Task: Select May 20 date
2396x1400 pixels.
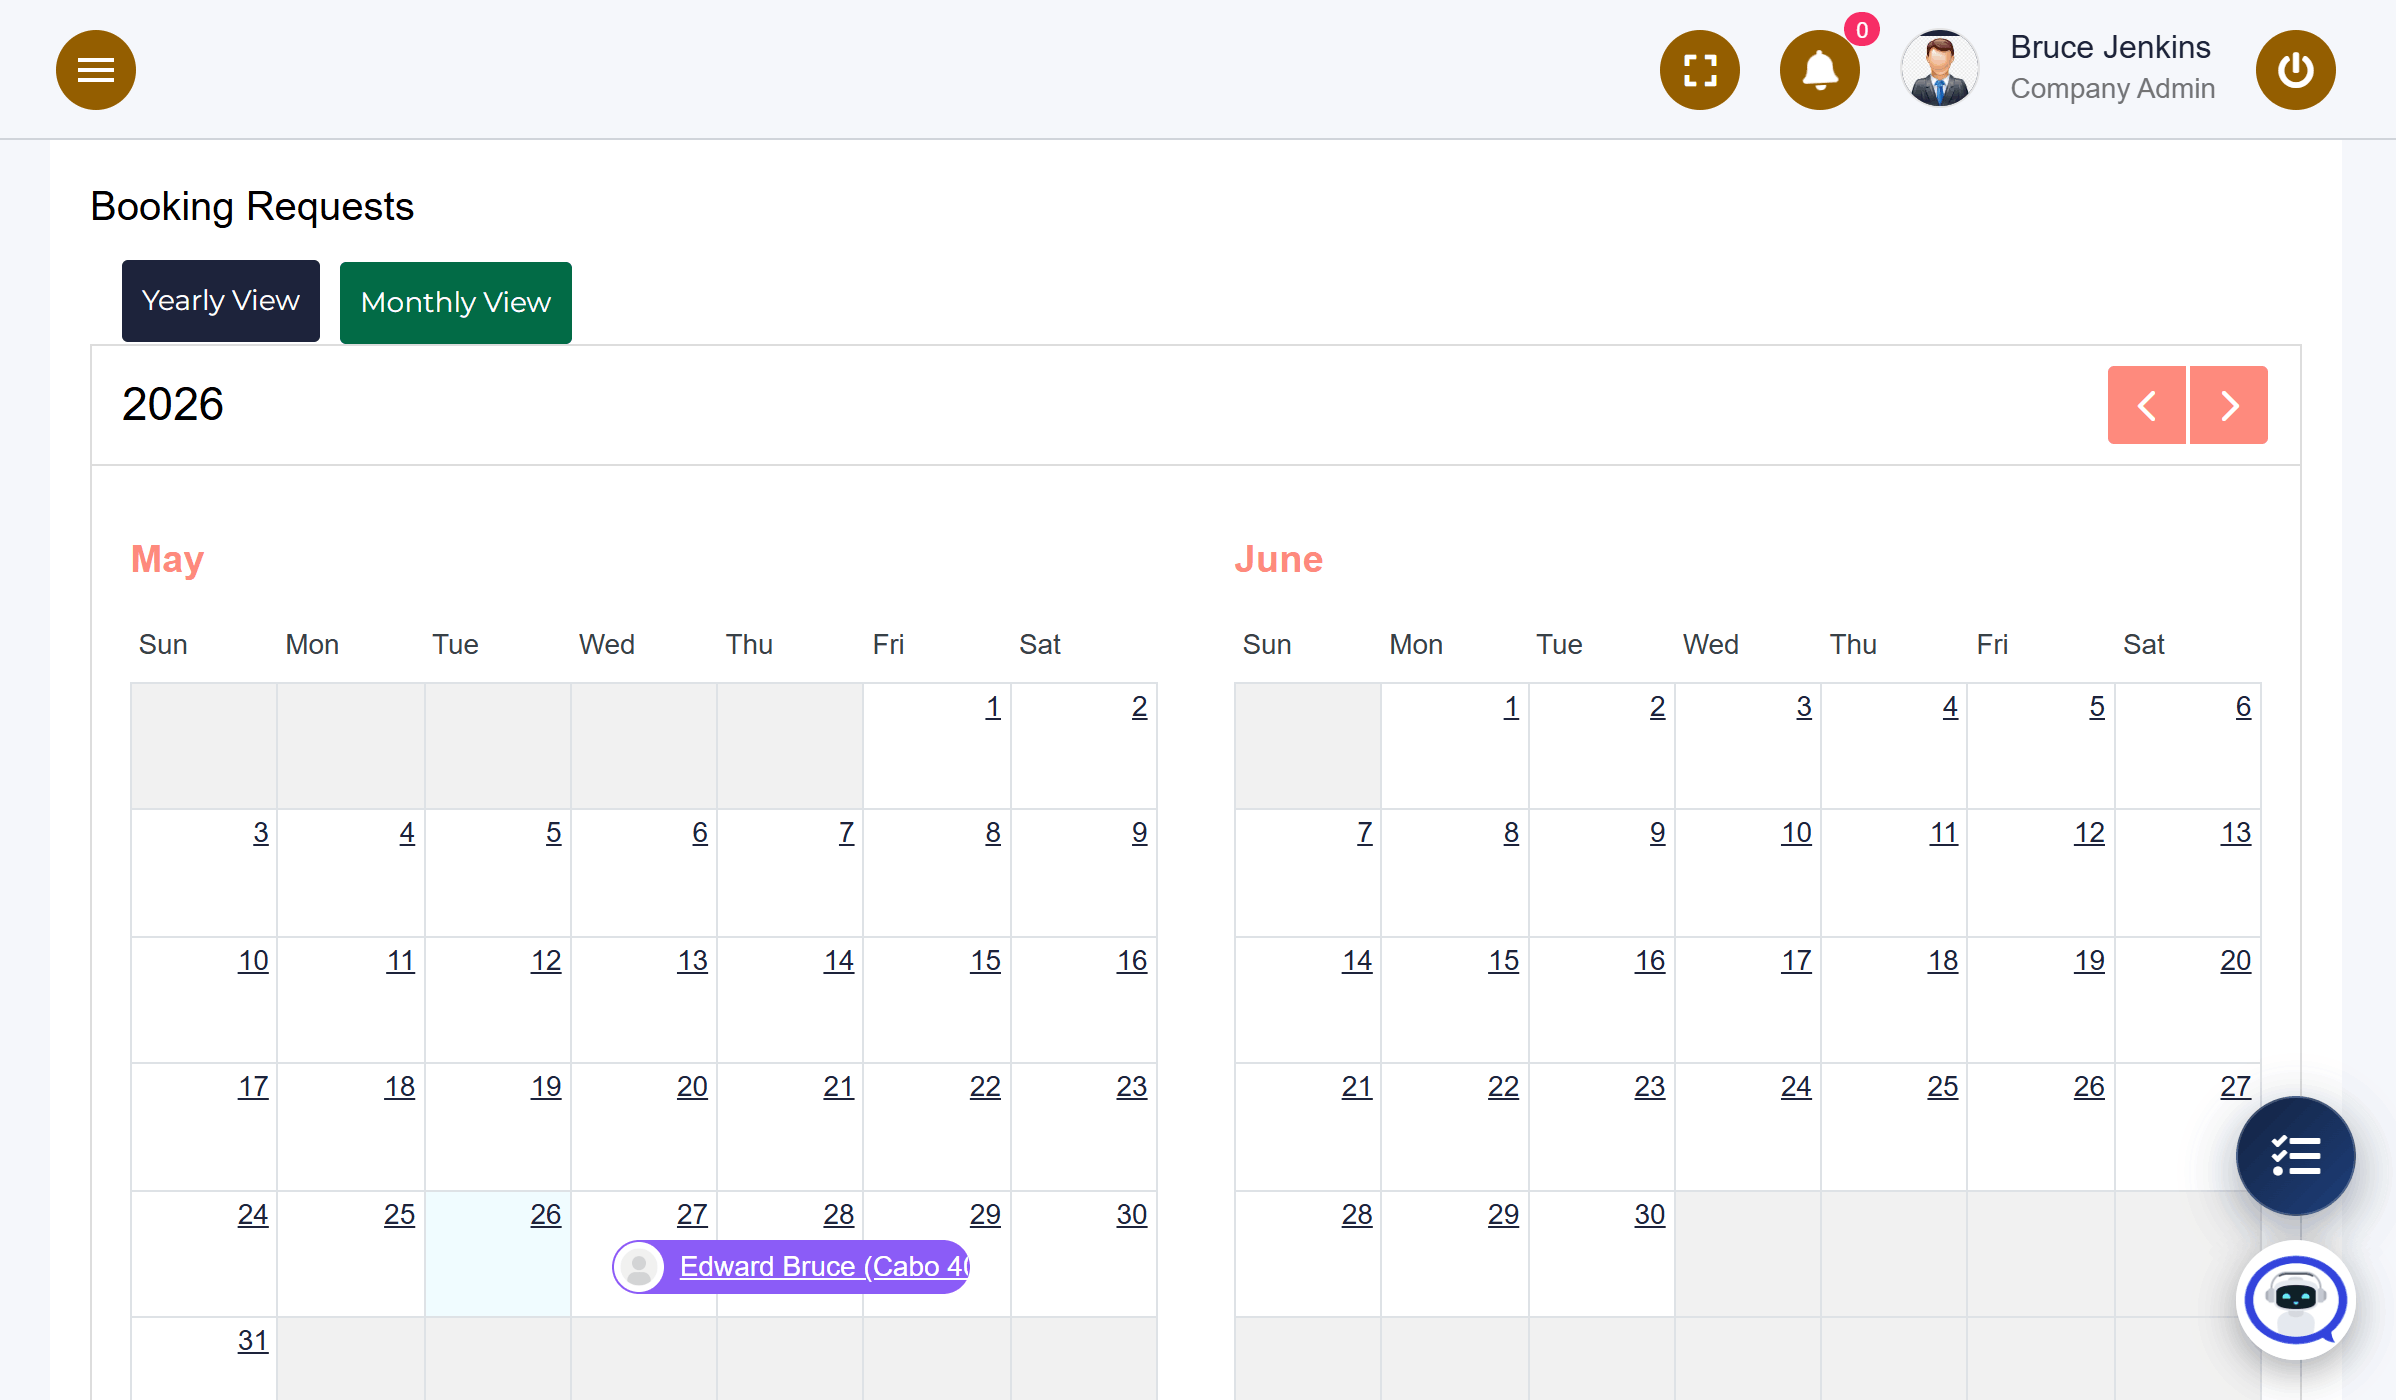Action: (x=692, y=1087)
